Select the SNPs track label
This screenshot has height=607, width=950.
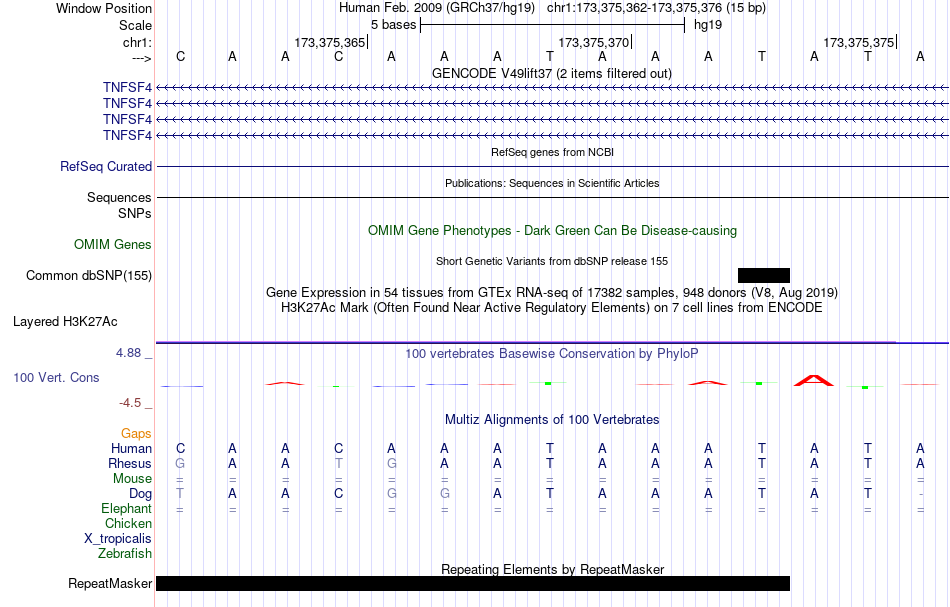point(135,213)
